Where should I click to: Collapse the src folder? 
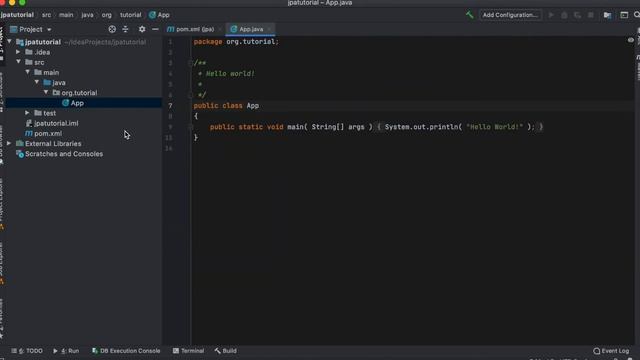18,62
